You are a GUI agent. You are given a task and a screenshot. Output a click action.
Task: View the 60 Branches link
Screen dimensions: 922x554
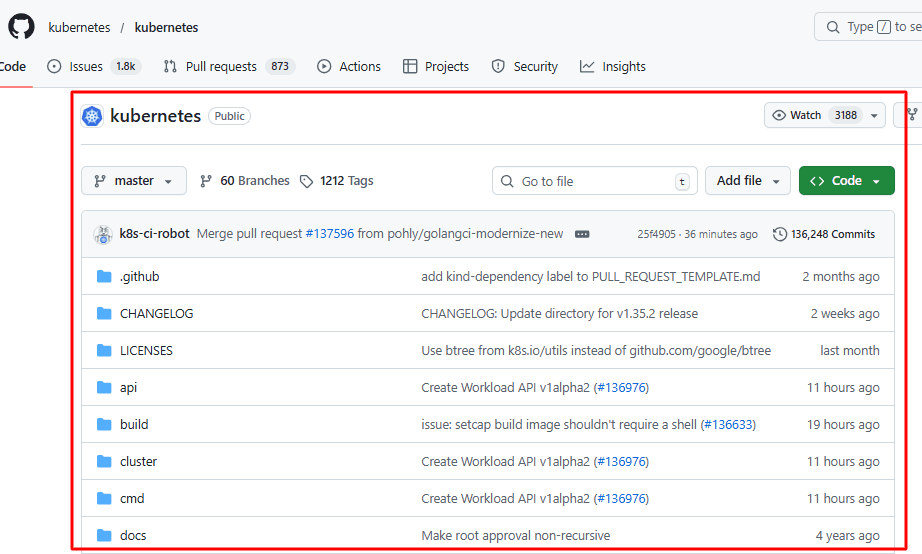click(x=245, y=181)
